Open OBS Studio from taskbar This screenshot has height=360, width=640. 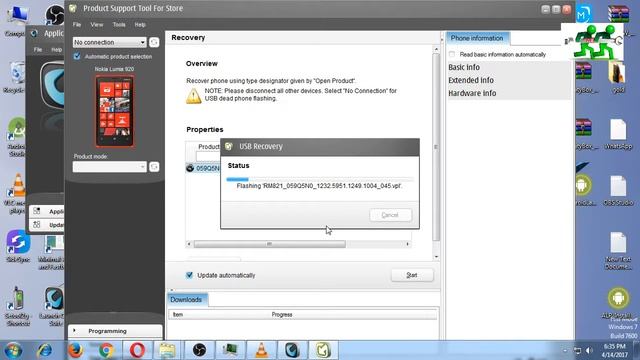click(199, 351)
